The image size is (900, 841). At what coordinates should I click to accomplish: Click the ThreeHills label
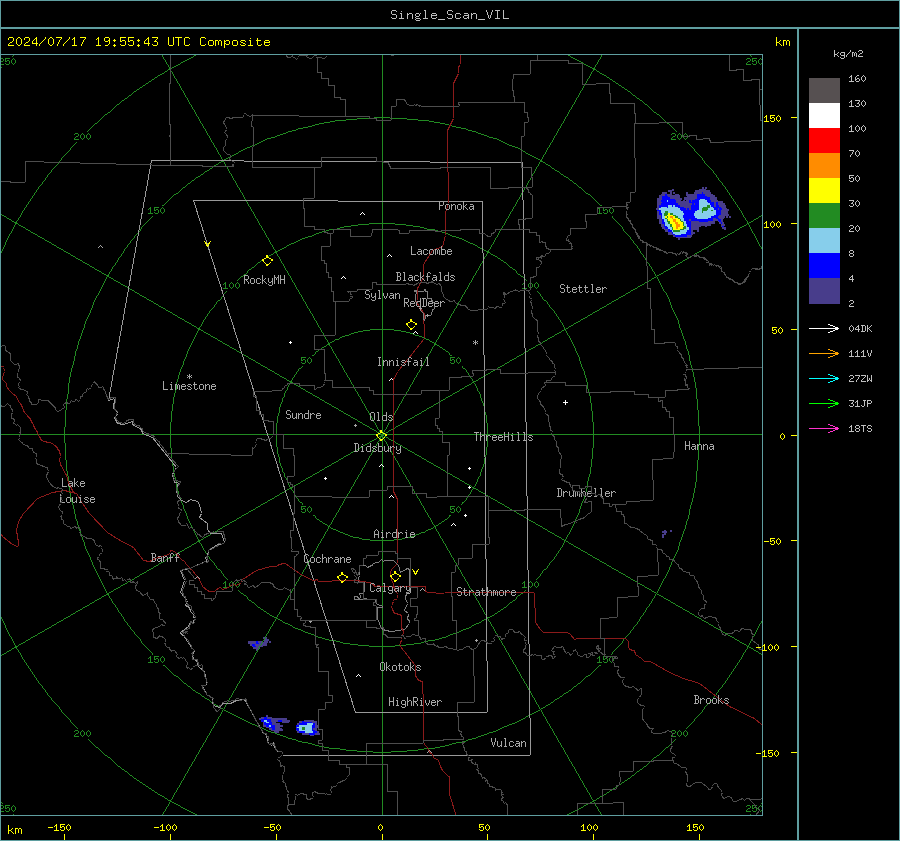coord(503,437)
